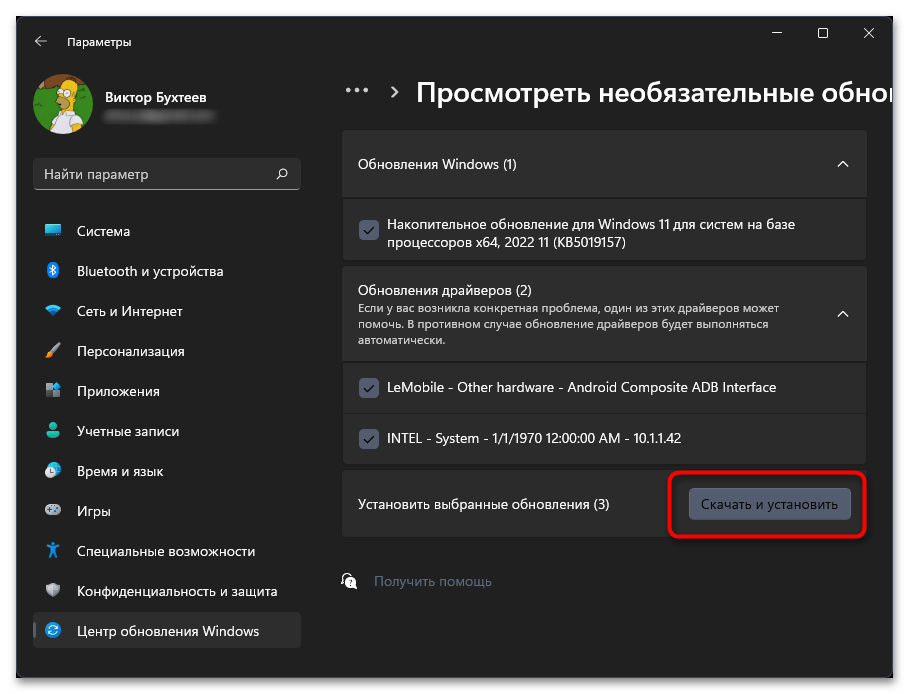The image size is (909, 694).
Task: Click the search magnifier icon
Action: click(282, 174)
